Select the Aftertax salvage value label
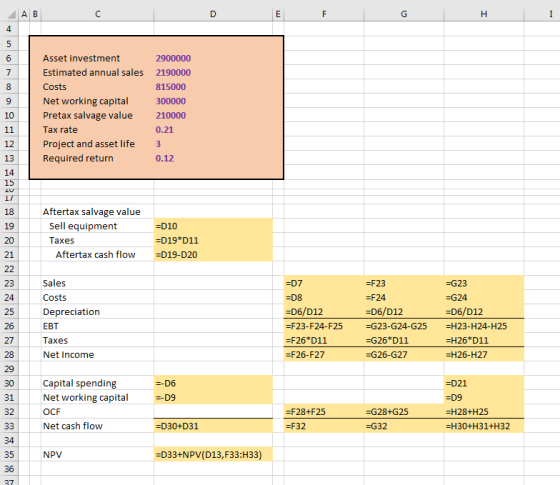This screenshot has height=485, width=560. 91,212
